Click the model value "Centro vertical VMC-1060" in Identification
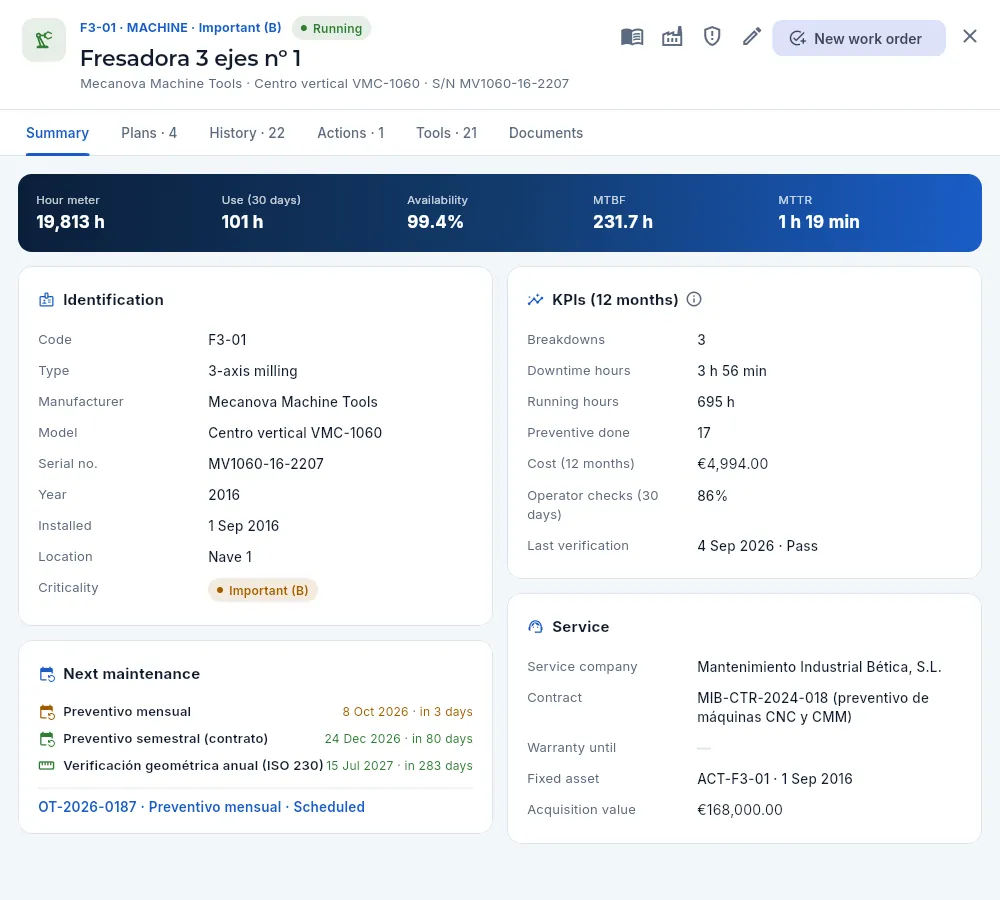The width and height of the screenshot is (1000, 900). click(x=295, y=433)
